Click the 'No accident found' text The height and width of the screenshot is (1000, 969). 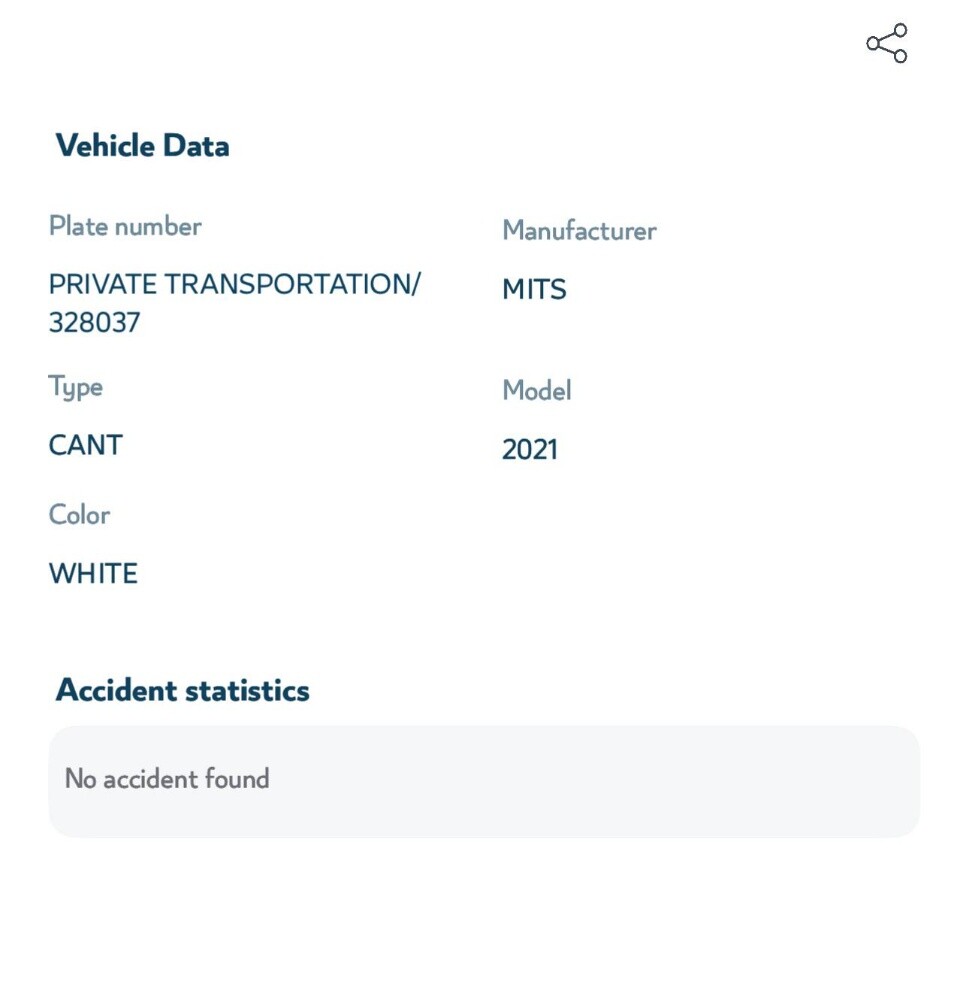tap(167, 779)
